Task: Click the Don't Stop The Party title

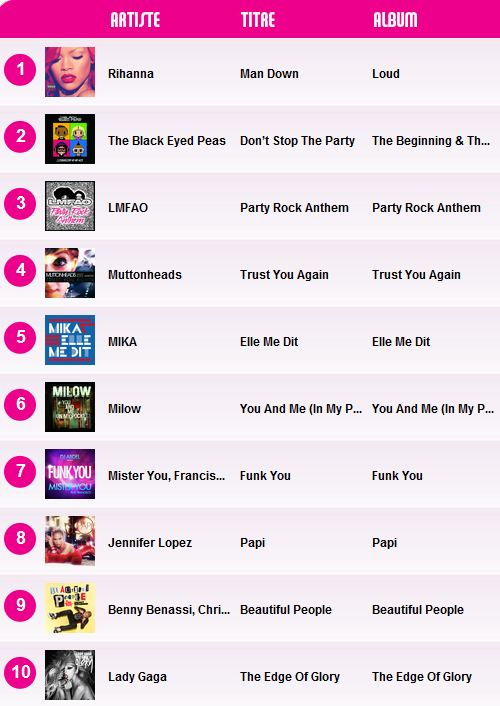Action: [297, 141]
